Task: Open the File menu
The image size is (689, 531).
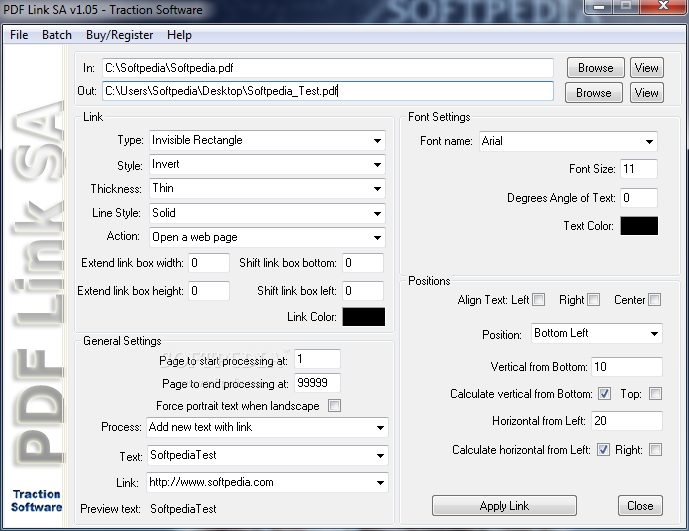Action: 19,35
